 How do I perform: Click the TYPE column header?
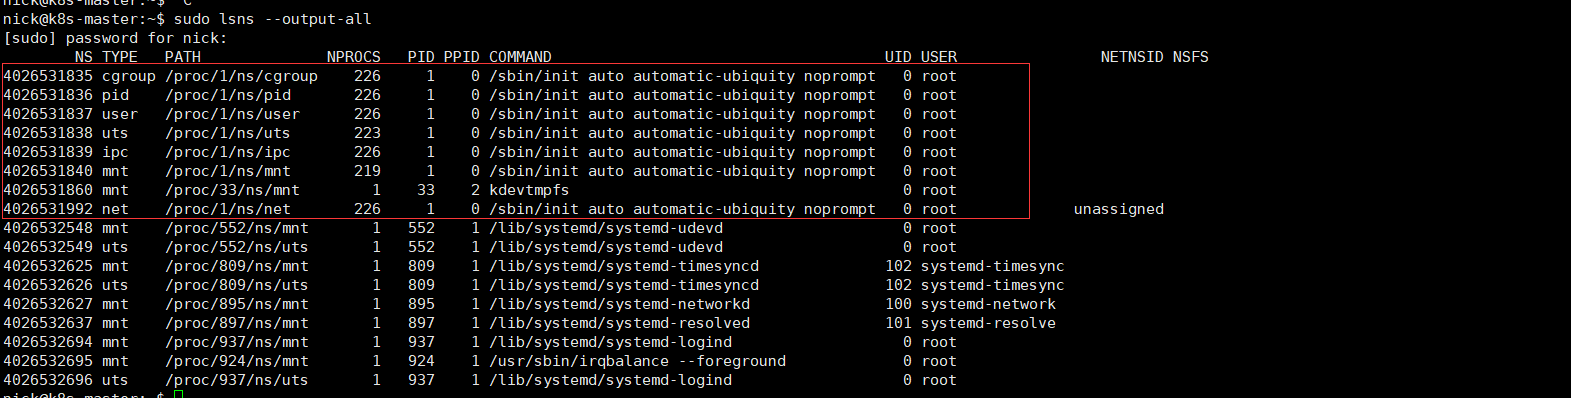120,57
